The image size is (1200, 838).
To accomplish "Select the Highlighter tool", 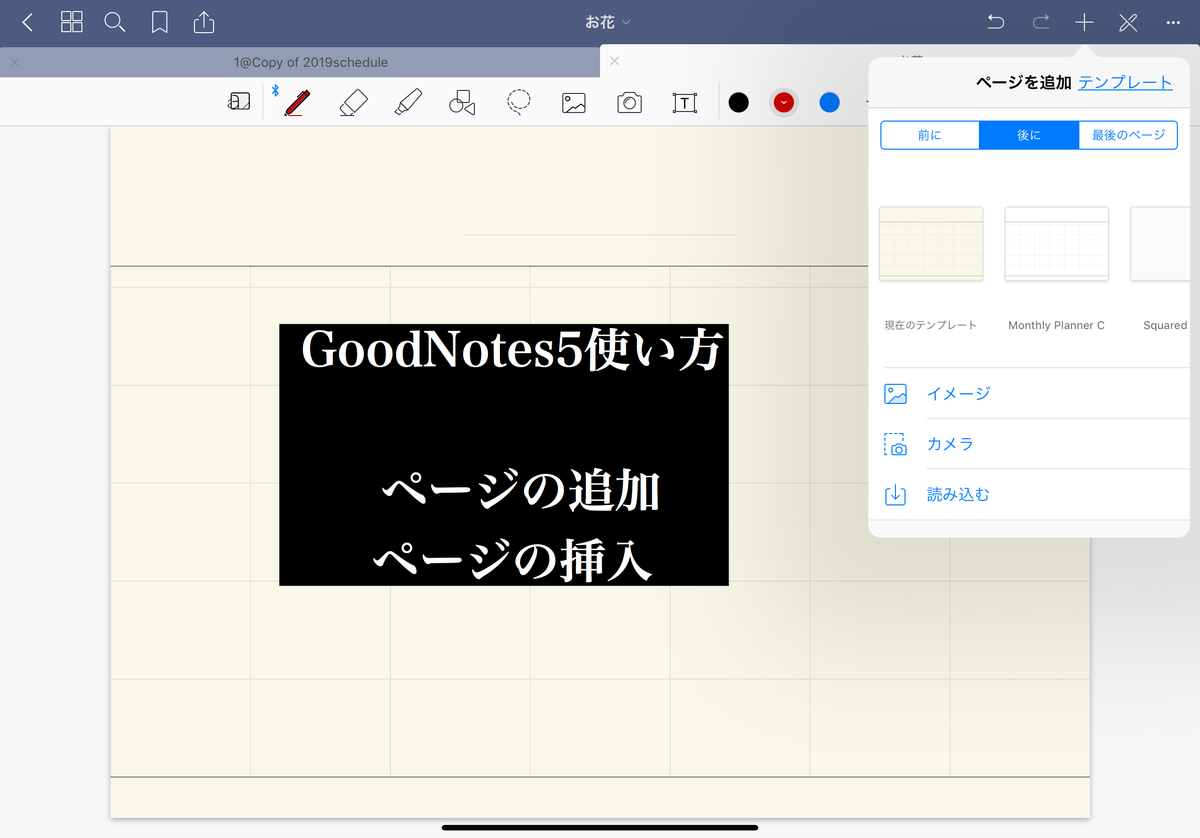I will 407,102.
